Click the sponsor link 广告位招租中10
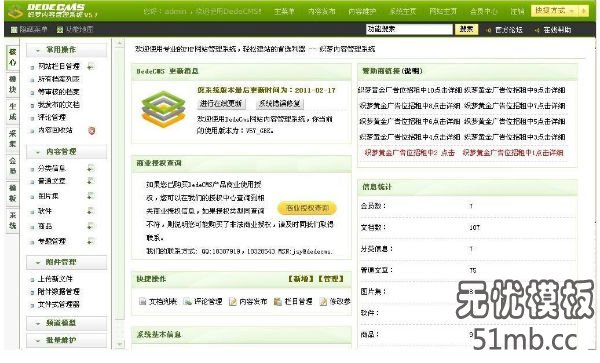 tap(409, 90)
